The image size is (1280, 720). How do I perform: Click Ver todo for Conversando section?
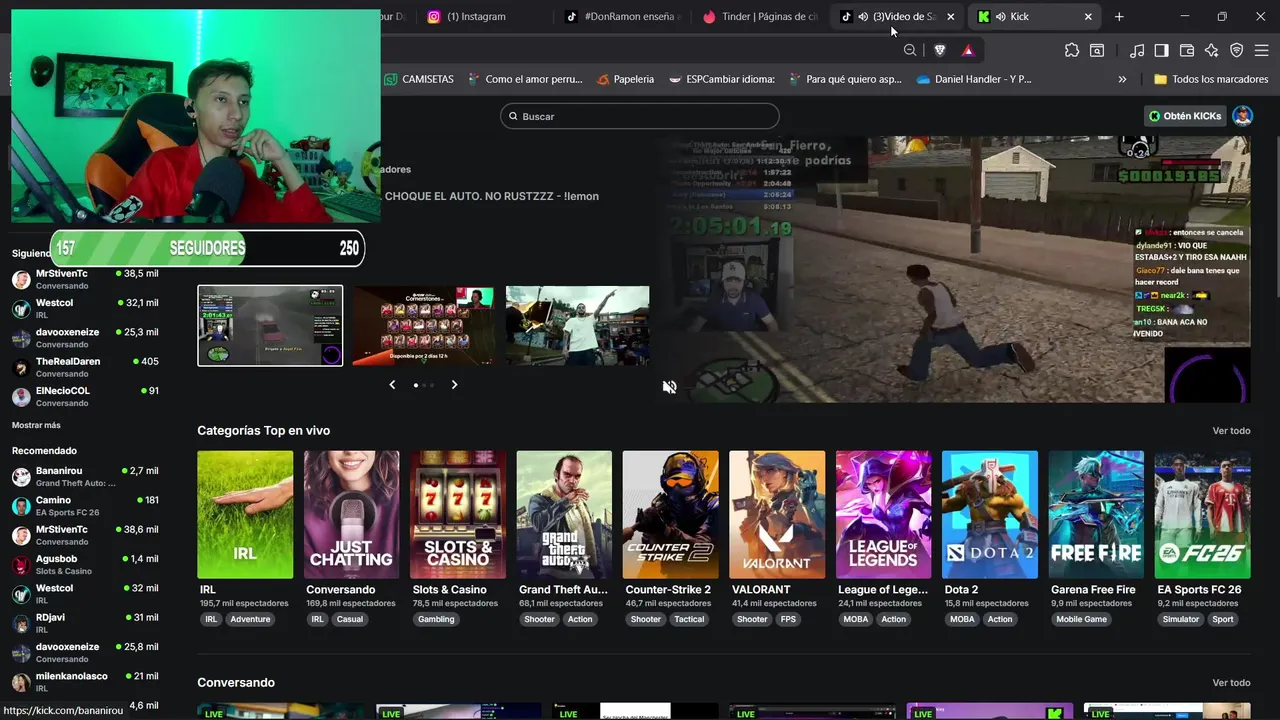click(1231, 683)
